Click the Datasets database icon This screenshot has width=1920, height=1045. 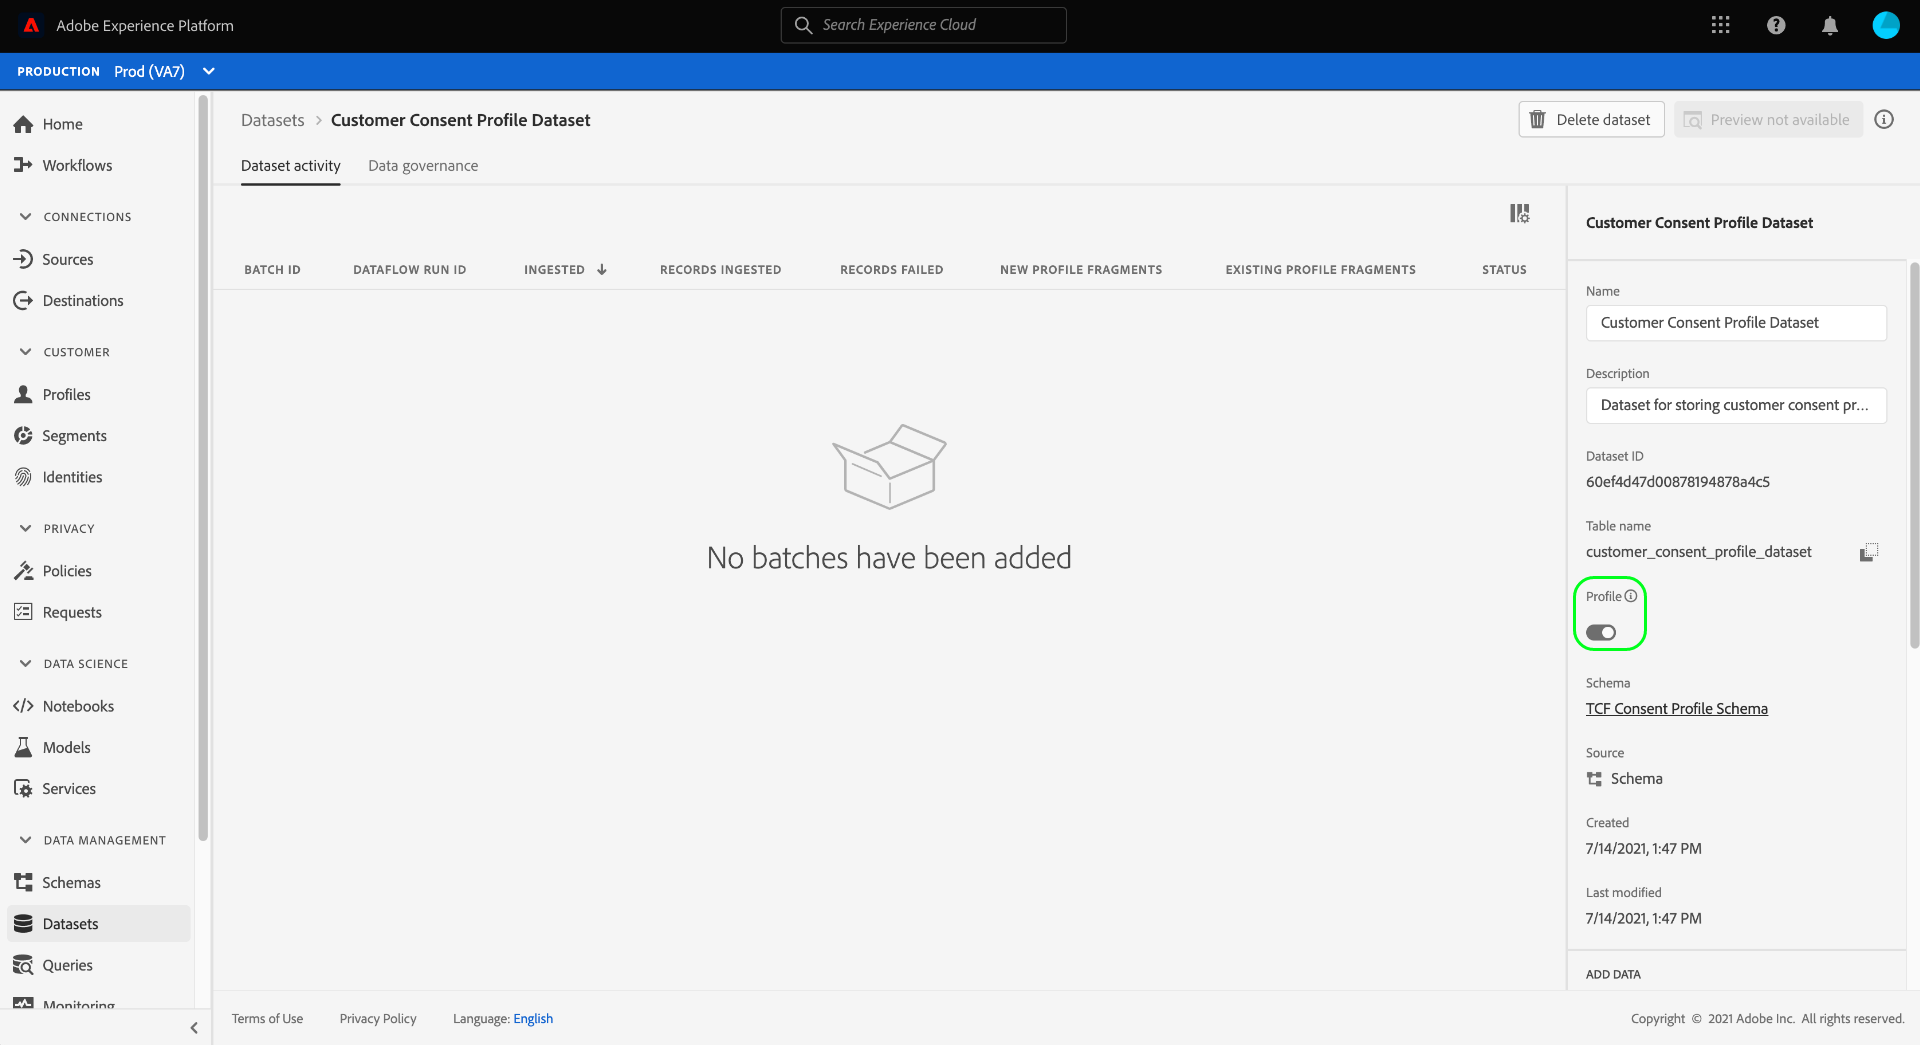(x=23, y=924)
